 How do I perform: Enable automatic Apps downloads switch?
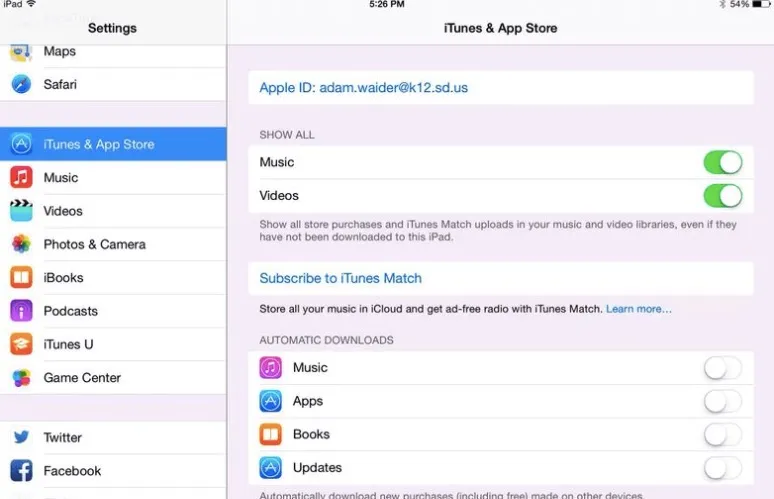pyautogui.click(x=723, y=401)
